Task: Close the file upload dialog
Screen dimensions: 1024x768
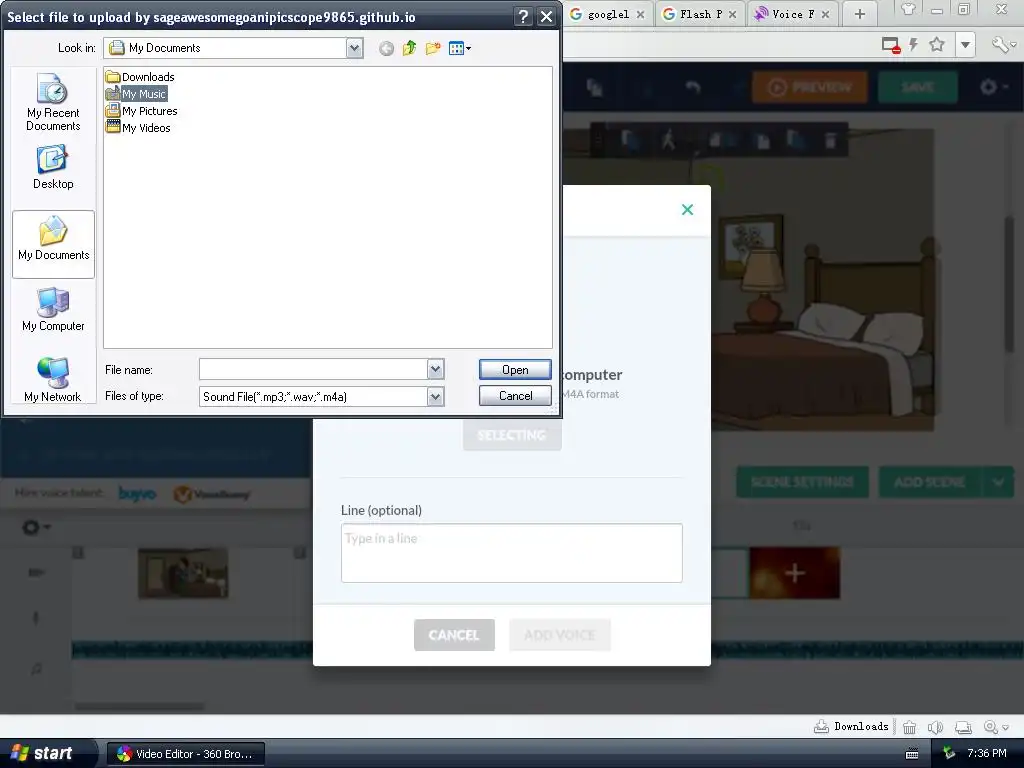Action: pyautogui.click(x=546, y=17)
